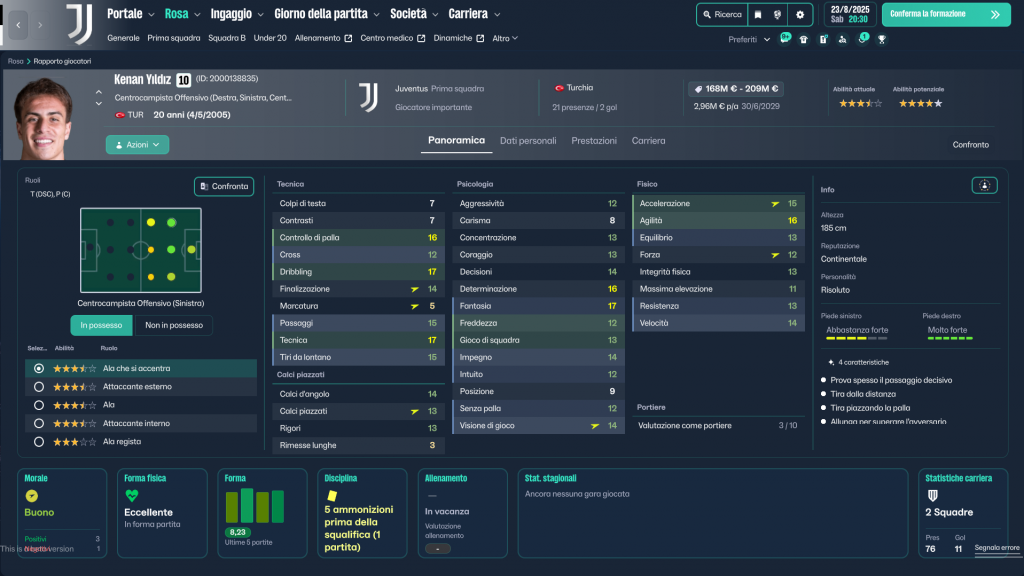The height and width of the screenshot is (576, 1024).
Task: Open the messages icon with the 9+ badge
Action: click(x=785, y=39)
